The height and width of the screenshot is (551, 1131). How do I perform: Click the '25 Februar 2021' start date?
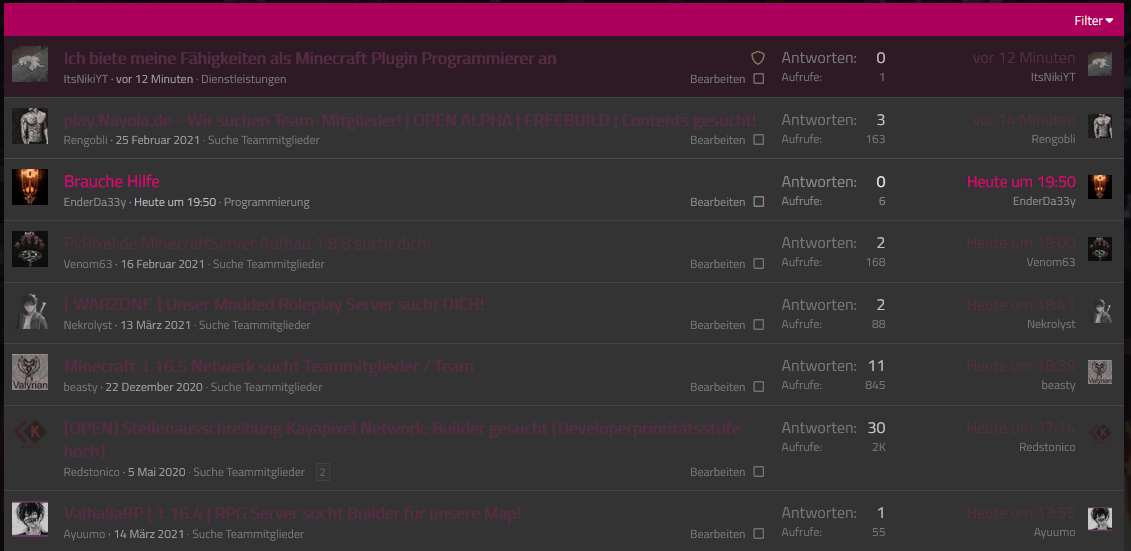pos(157,140)
